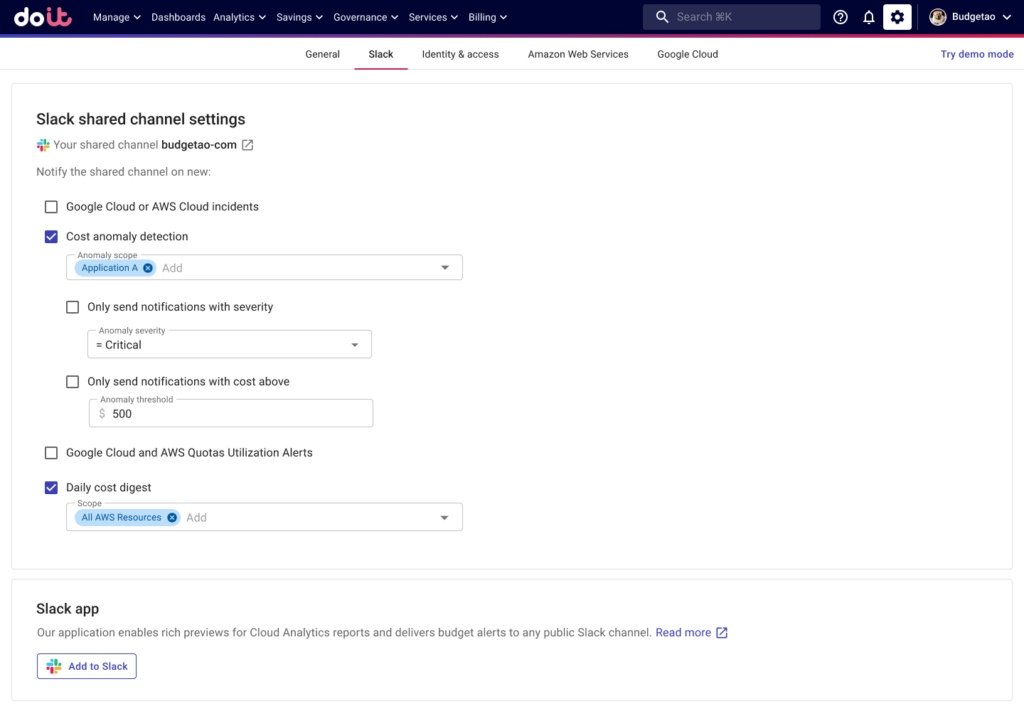Image resolution: width=1024 pixels, height=711 pixels.
Task: Click the settings gear icon
Action: click(x=897, y=17)
